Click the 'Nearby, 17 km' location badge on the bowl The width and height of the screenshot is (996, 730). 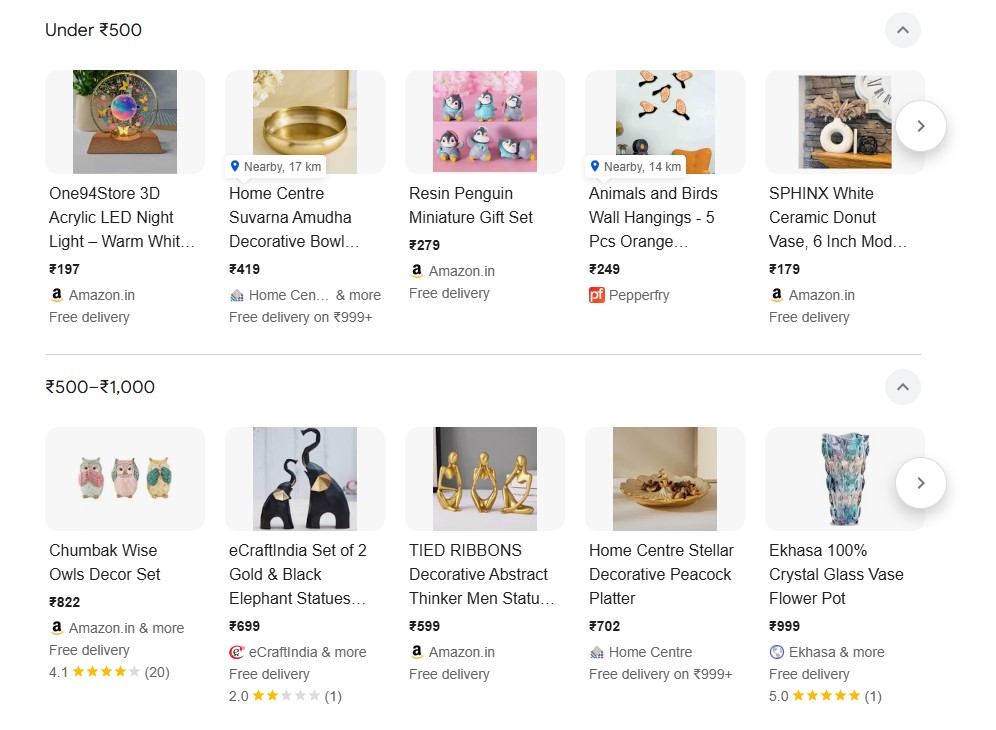275,166
